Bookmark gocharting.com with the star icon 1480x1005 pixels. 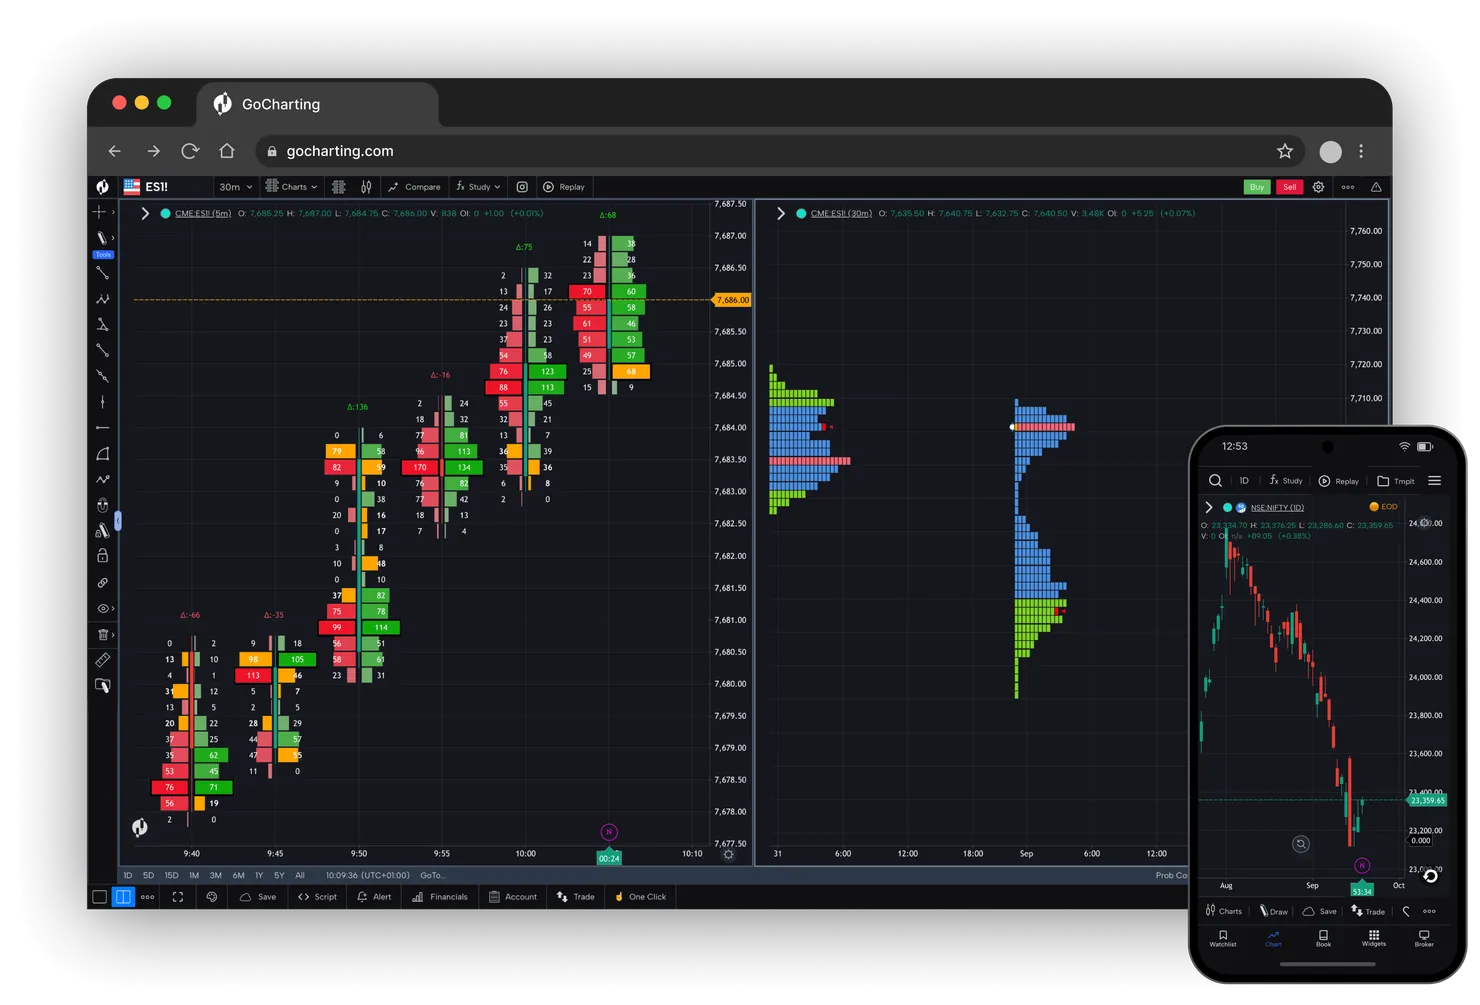tap(1285, 151)
